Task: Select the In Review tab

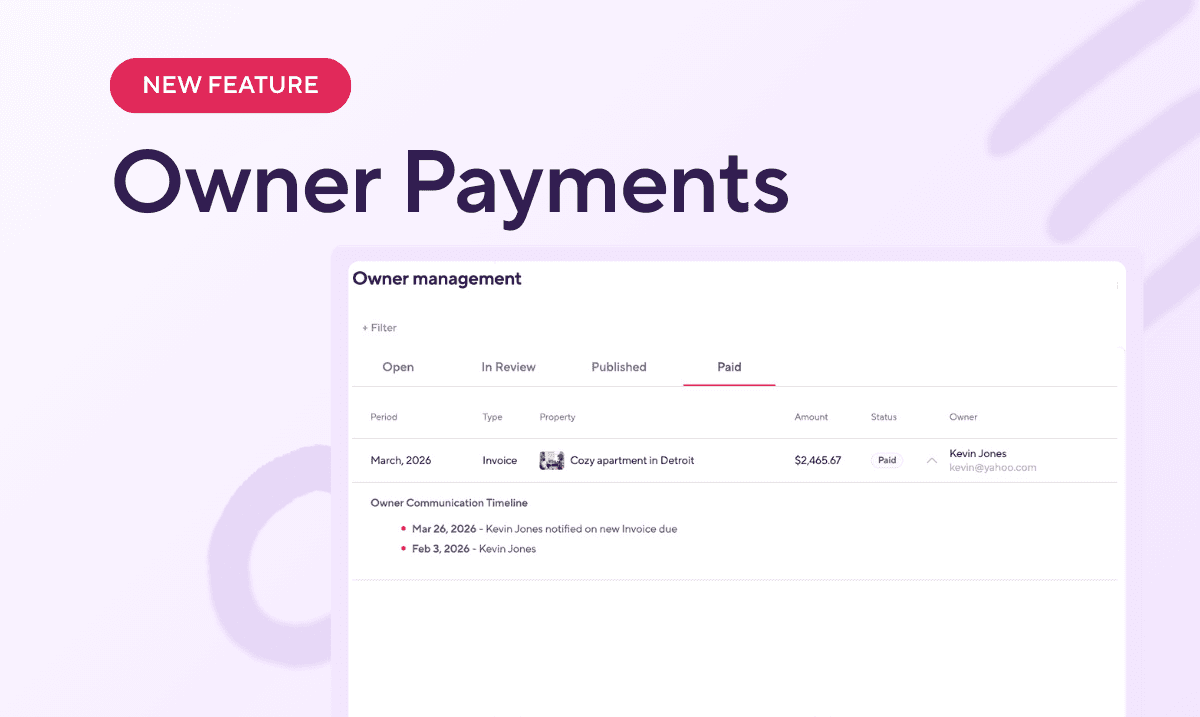Action: (x=508, y=367)
